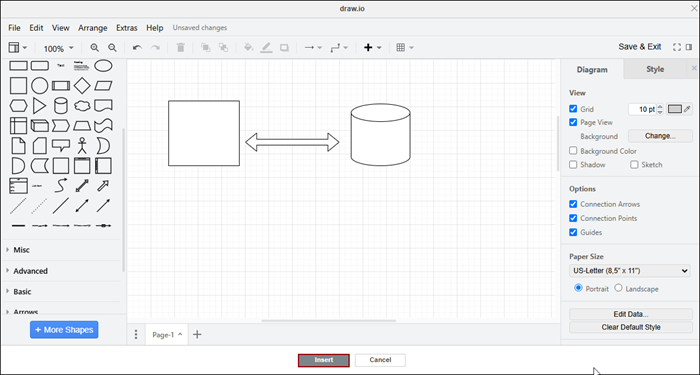Screen dimensions: 700x375
Task: Switch to the Style tab
Action: [x=655, y=69]
